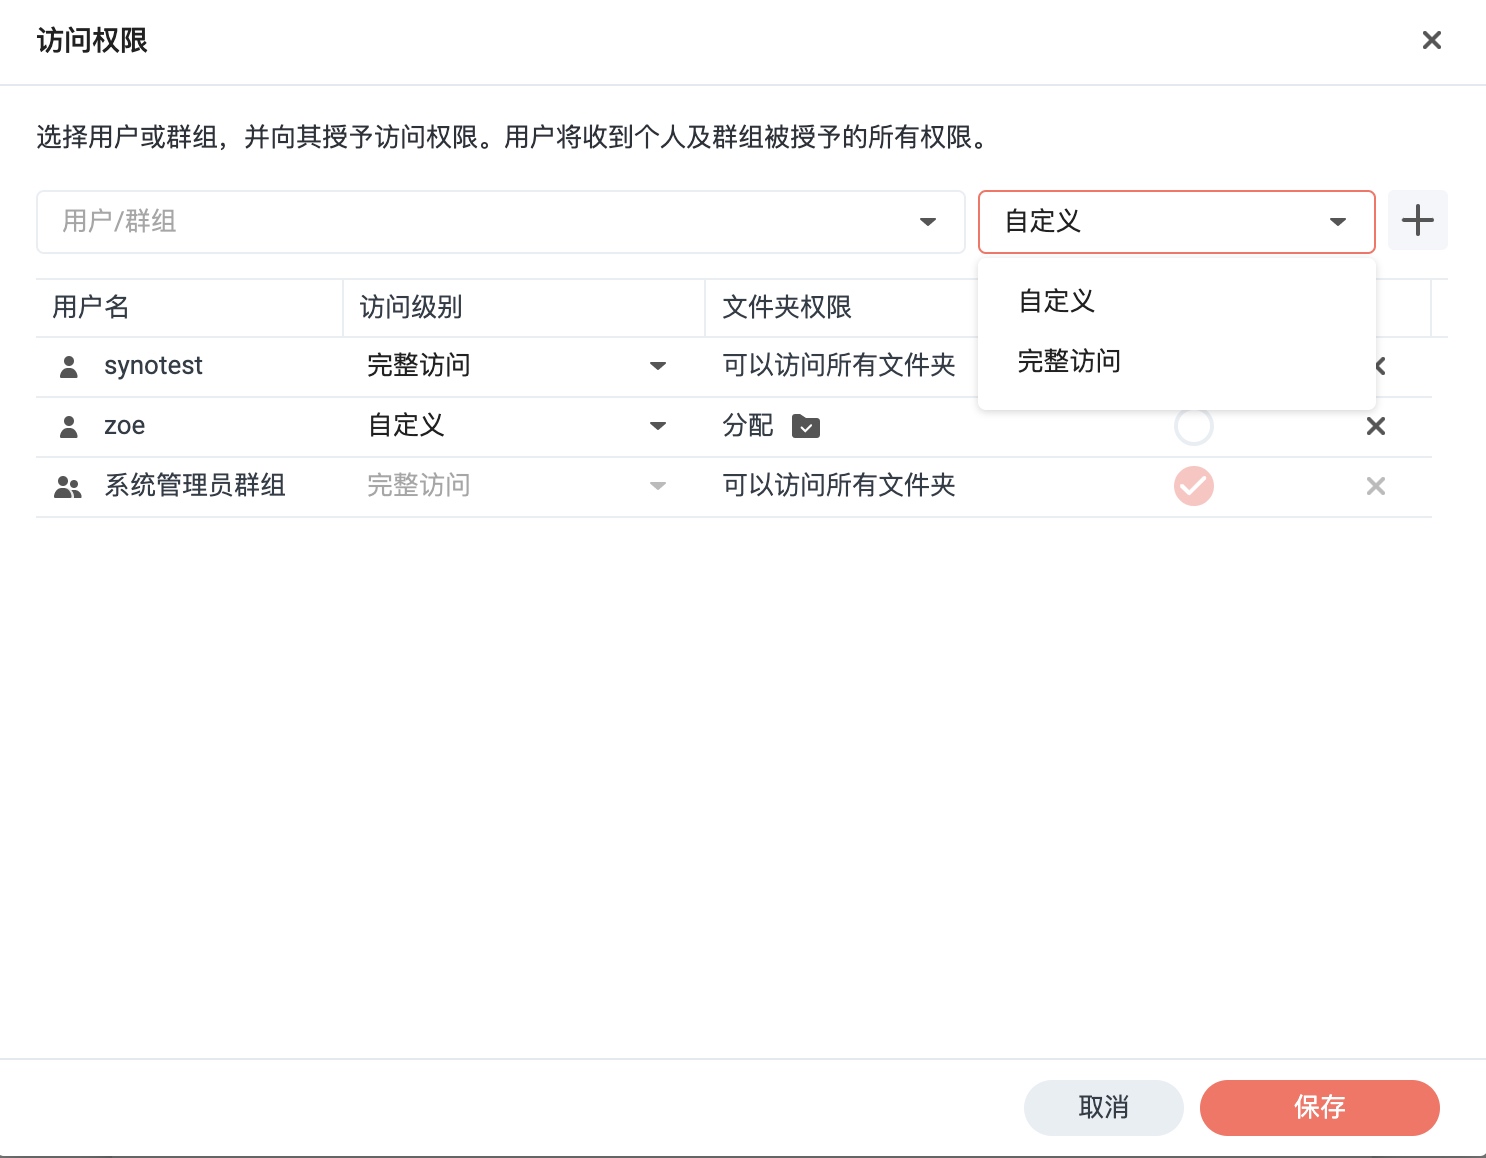Open the 用户/群组 dropdown field
The image size is (1486, 1158).
click(x=501, y=222)
